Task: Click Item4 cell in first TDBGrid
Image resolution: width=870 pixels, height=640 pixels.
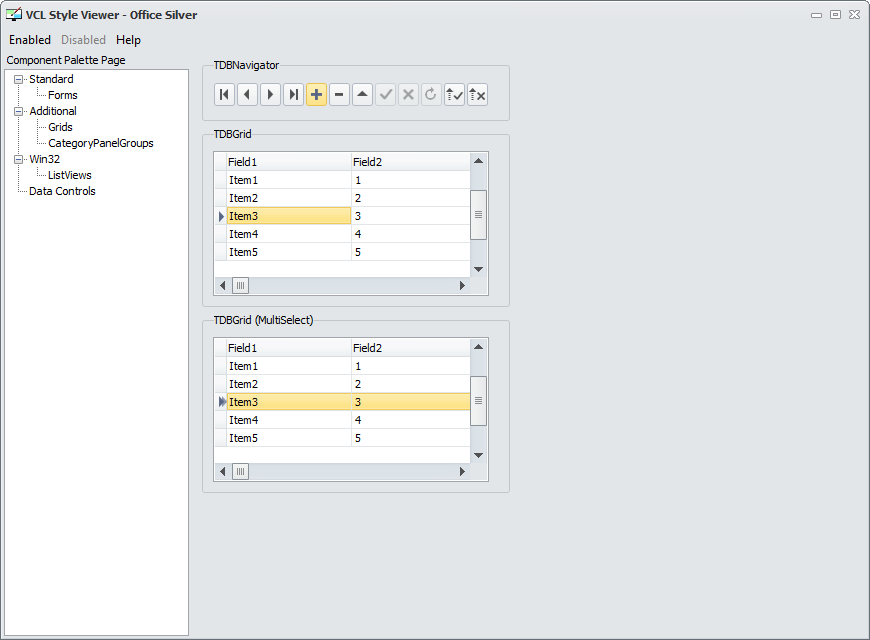Action: [289, 234]
